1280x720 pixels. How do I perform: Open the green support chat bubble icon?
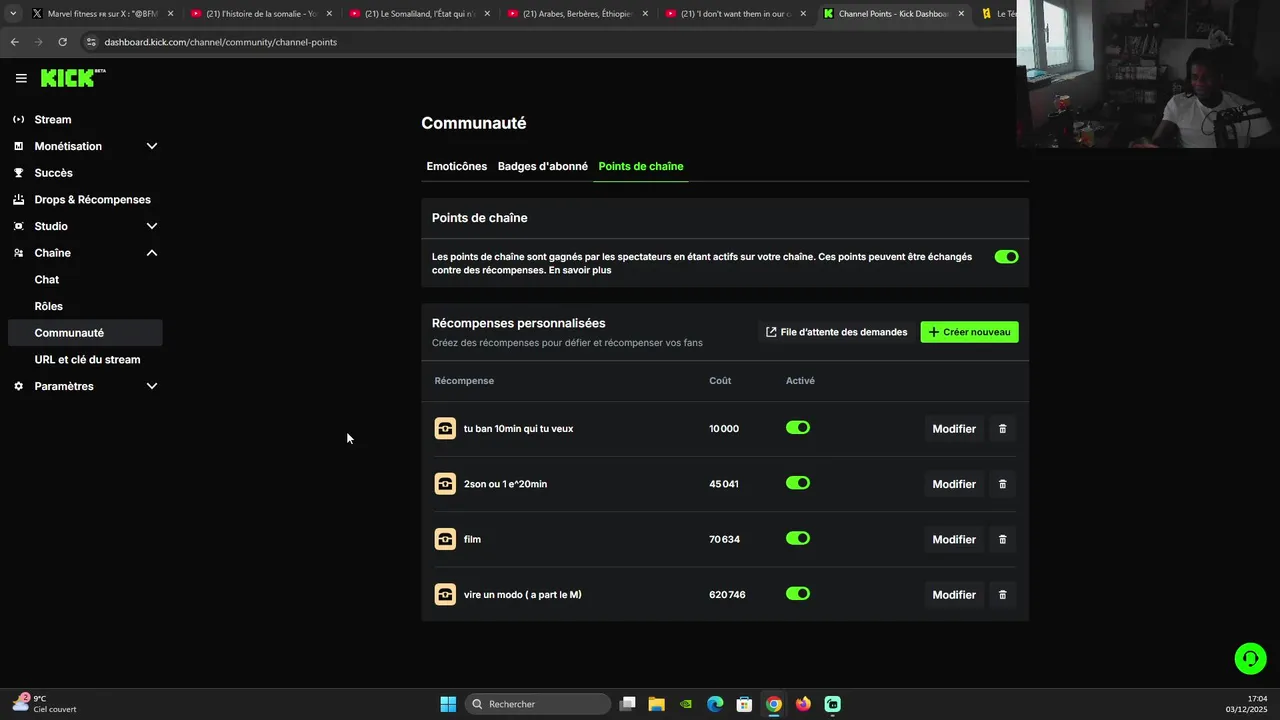1250,658
